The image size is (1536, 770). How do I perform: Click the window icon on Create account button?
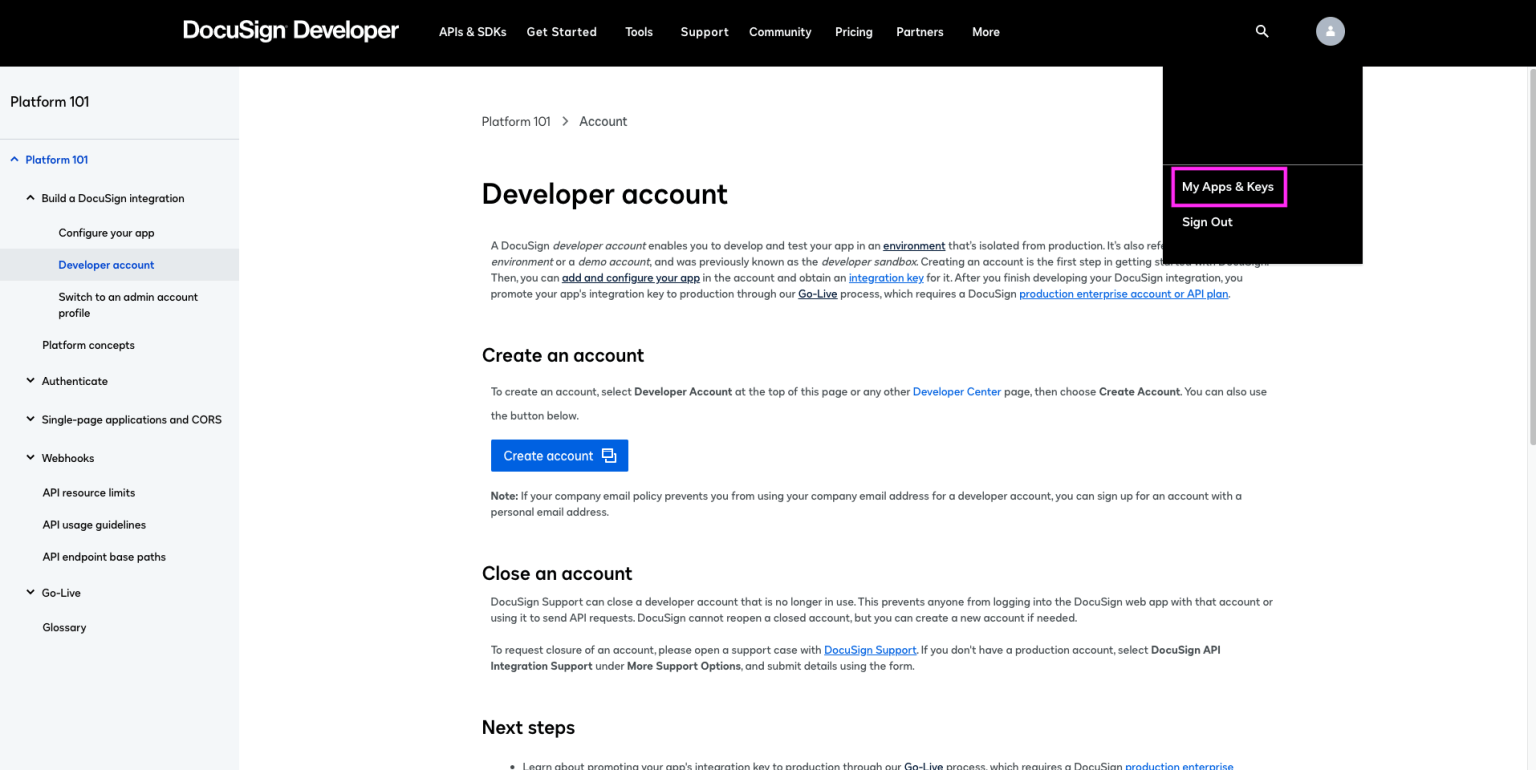pos(610,455)
